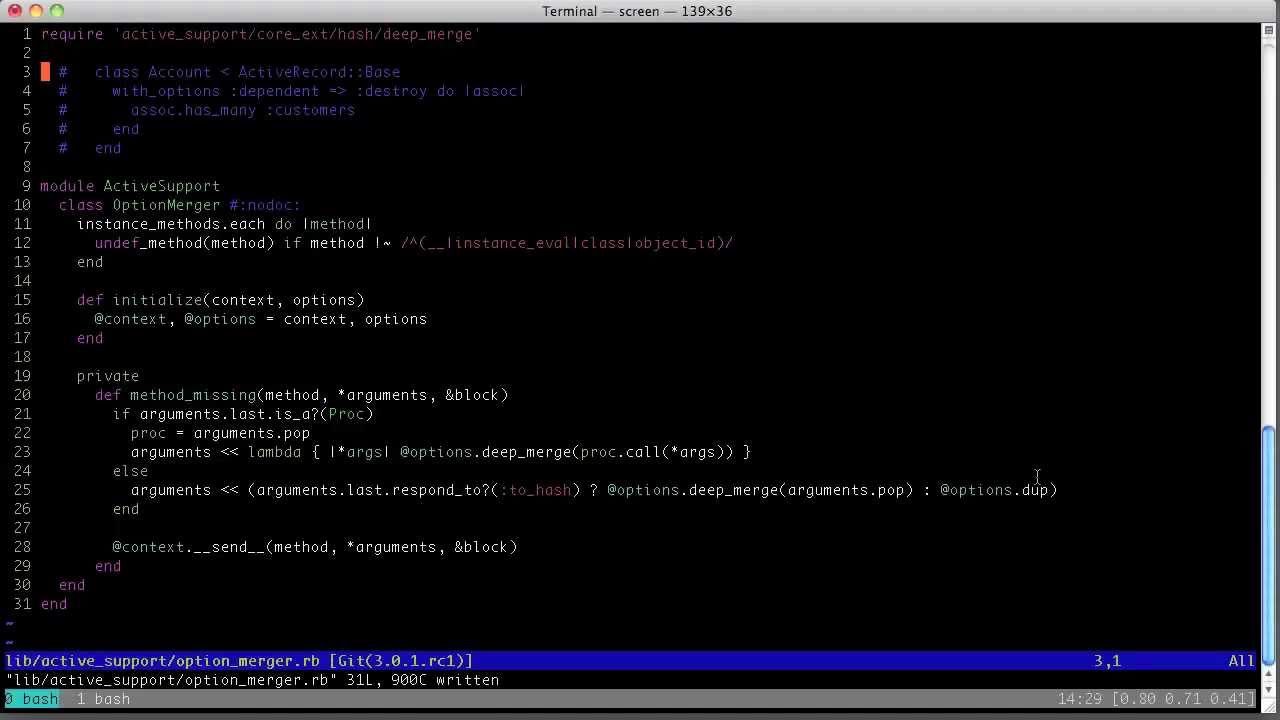Image resolution: width=1280 pixels, height=720 pixels.
Task: Click 'def initialize(context, options)' line
Action: pos(221,300)
